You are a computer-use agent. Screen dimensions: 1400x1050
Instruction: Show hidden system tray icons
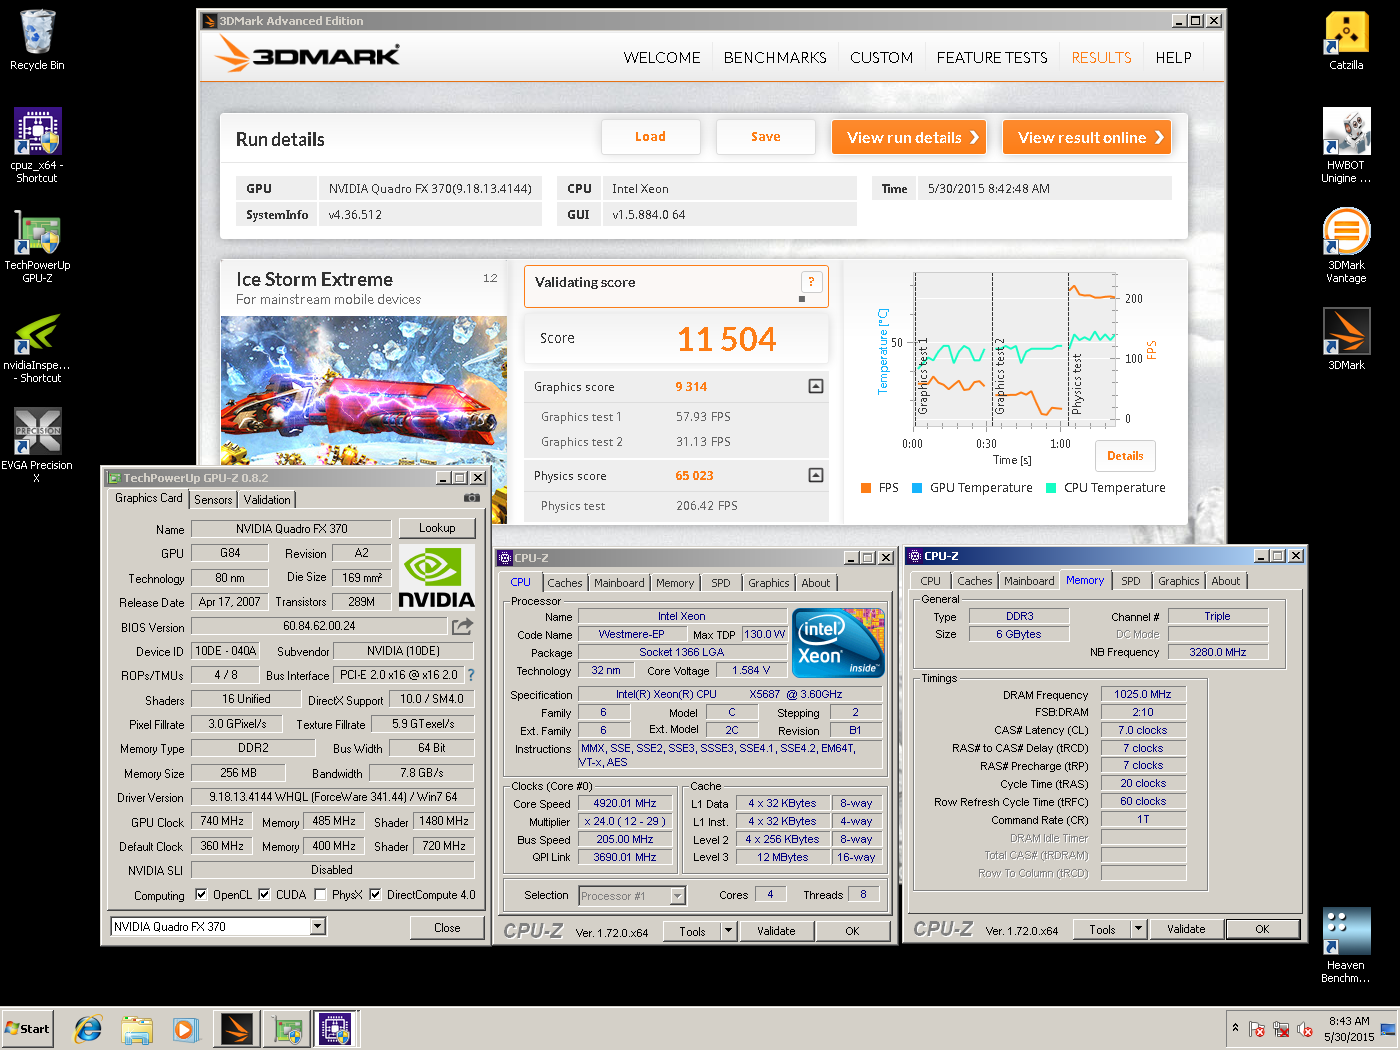1235,1028
